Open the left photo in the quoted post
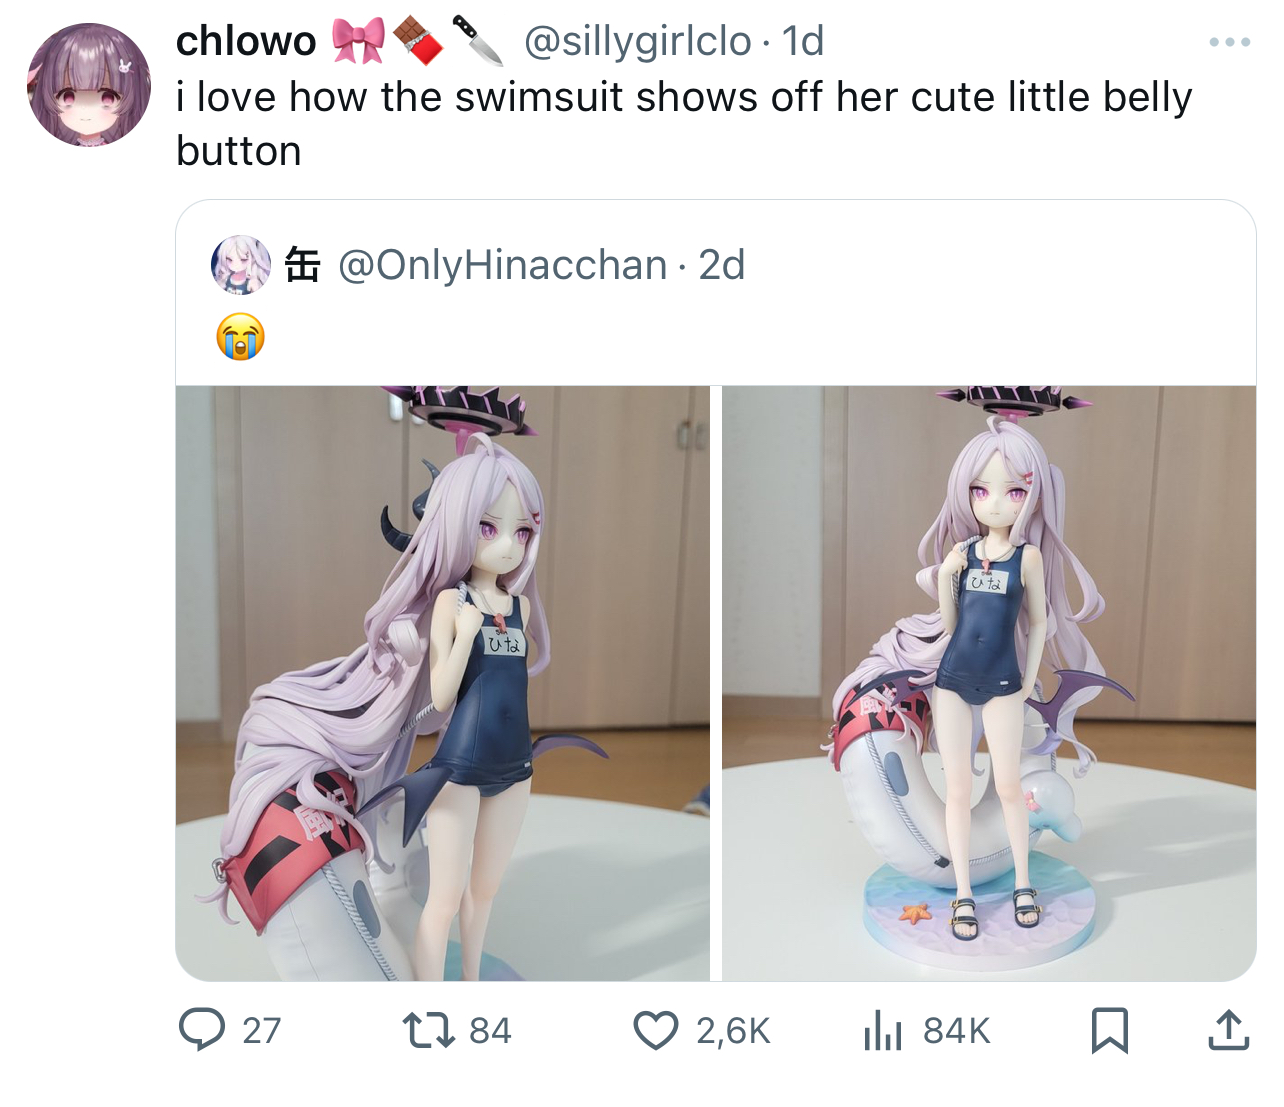The height and width of the screenshot is (1107, 1284). pyautogui.click(x=443, y=683)
